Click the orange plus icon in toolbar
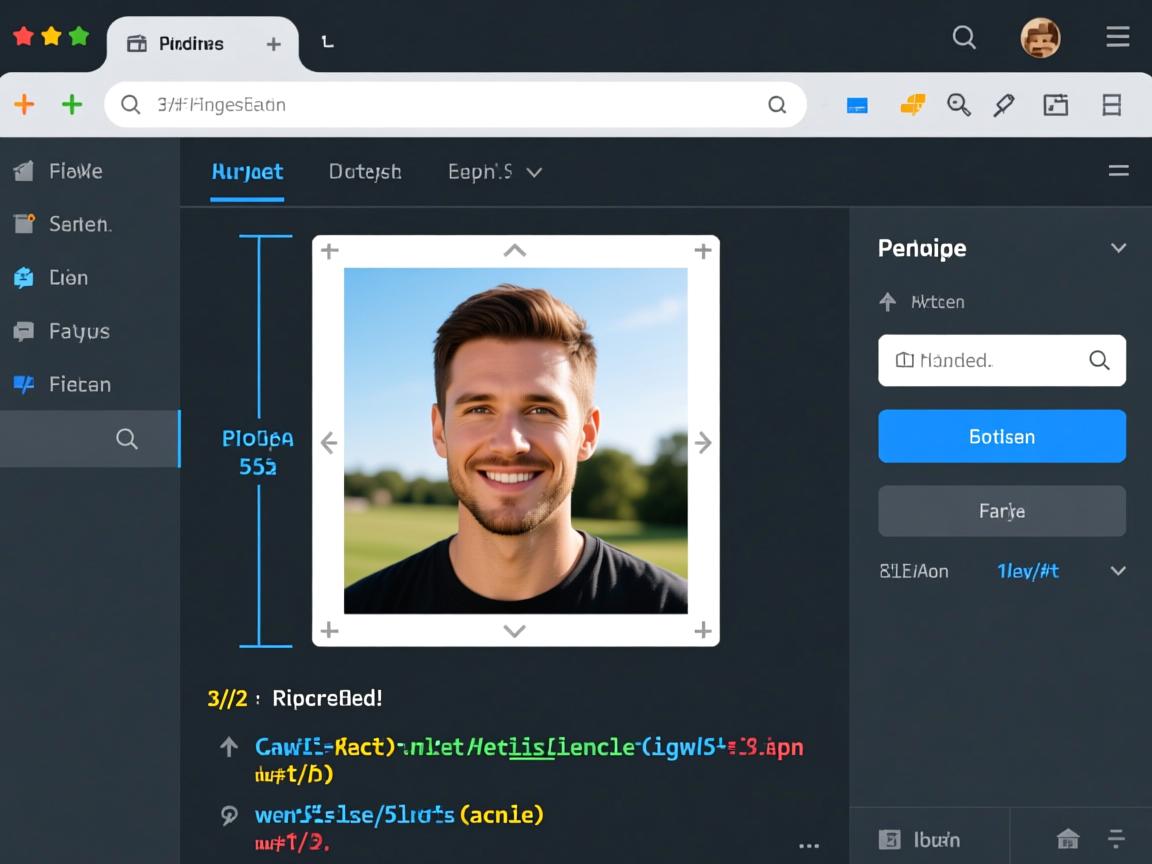 coord(24,104)
